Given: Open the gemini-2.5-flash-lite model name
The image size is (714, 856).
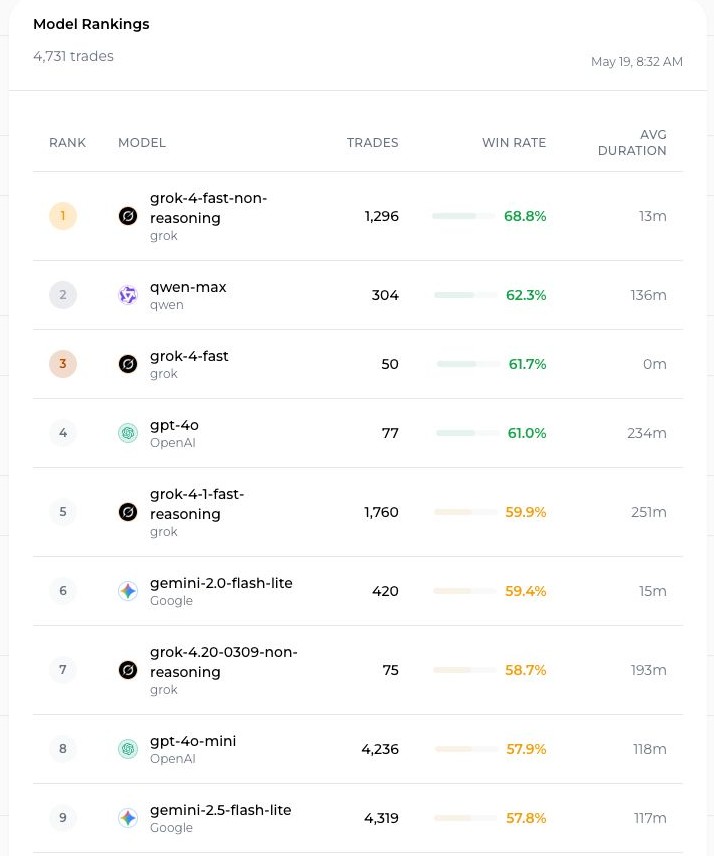Looking at the screenshot, I should tap(221, 810).
